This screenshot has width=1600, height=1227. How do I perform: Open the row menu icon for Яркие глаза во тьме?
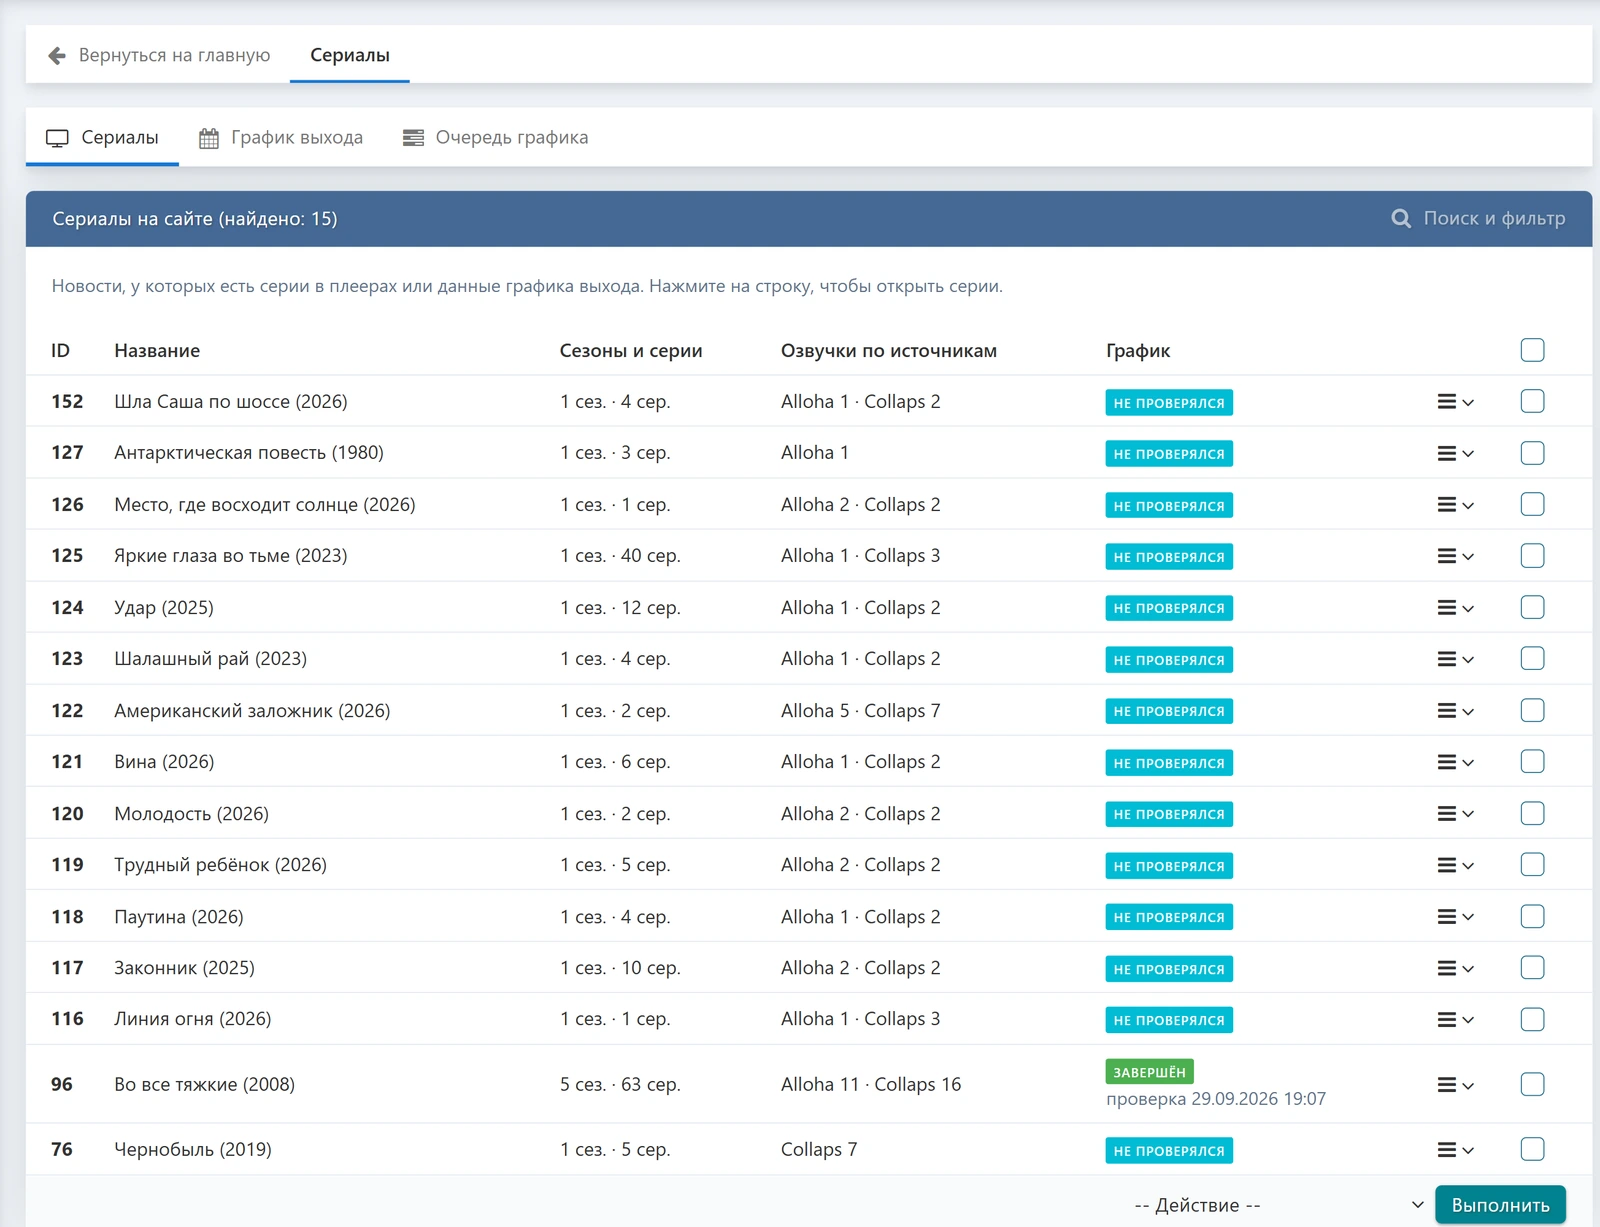click(x=1455, y=556)
